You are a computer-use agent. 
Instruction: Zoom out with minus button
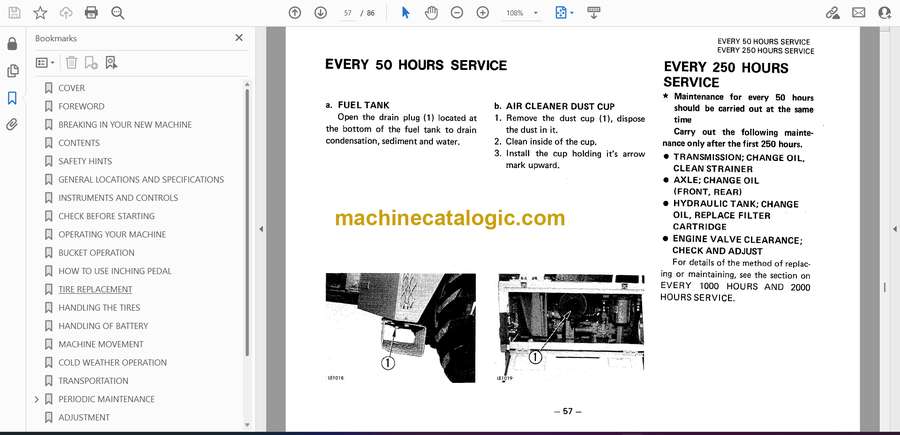coord(457,13)
